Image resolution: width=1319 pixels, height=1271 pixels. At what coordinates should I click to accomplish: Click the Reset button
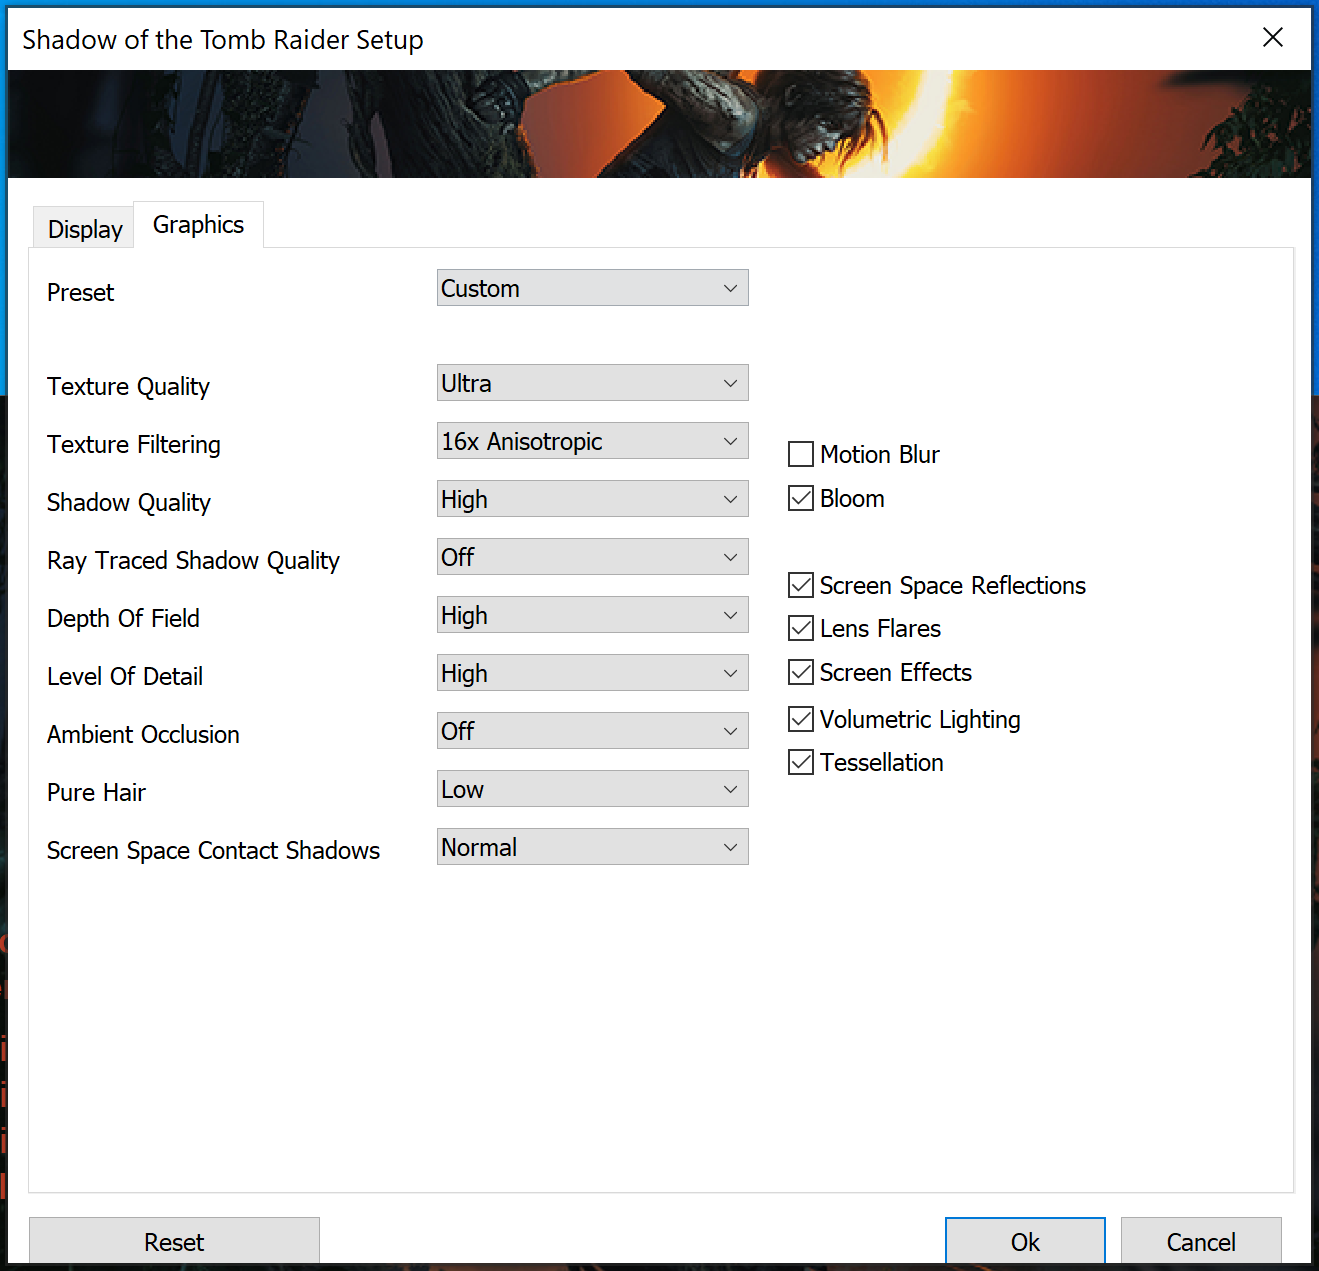174,1241
